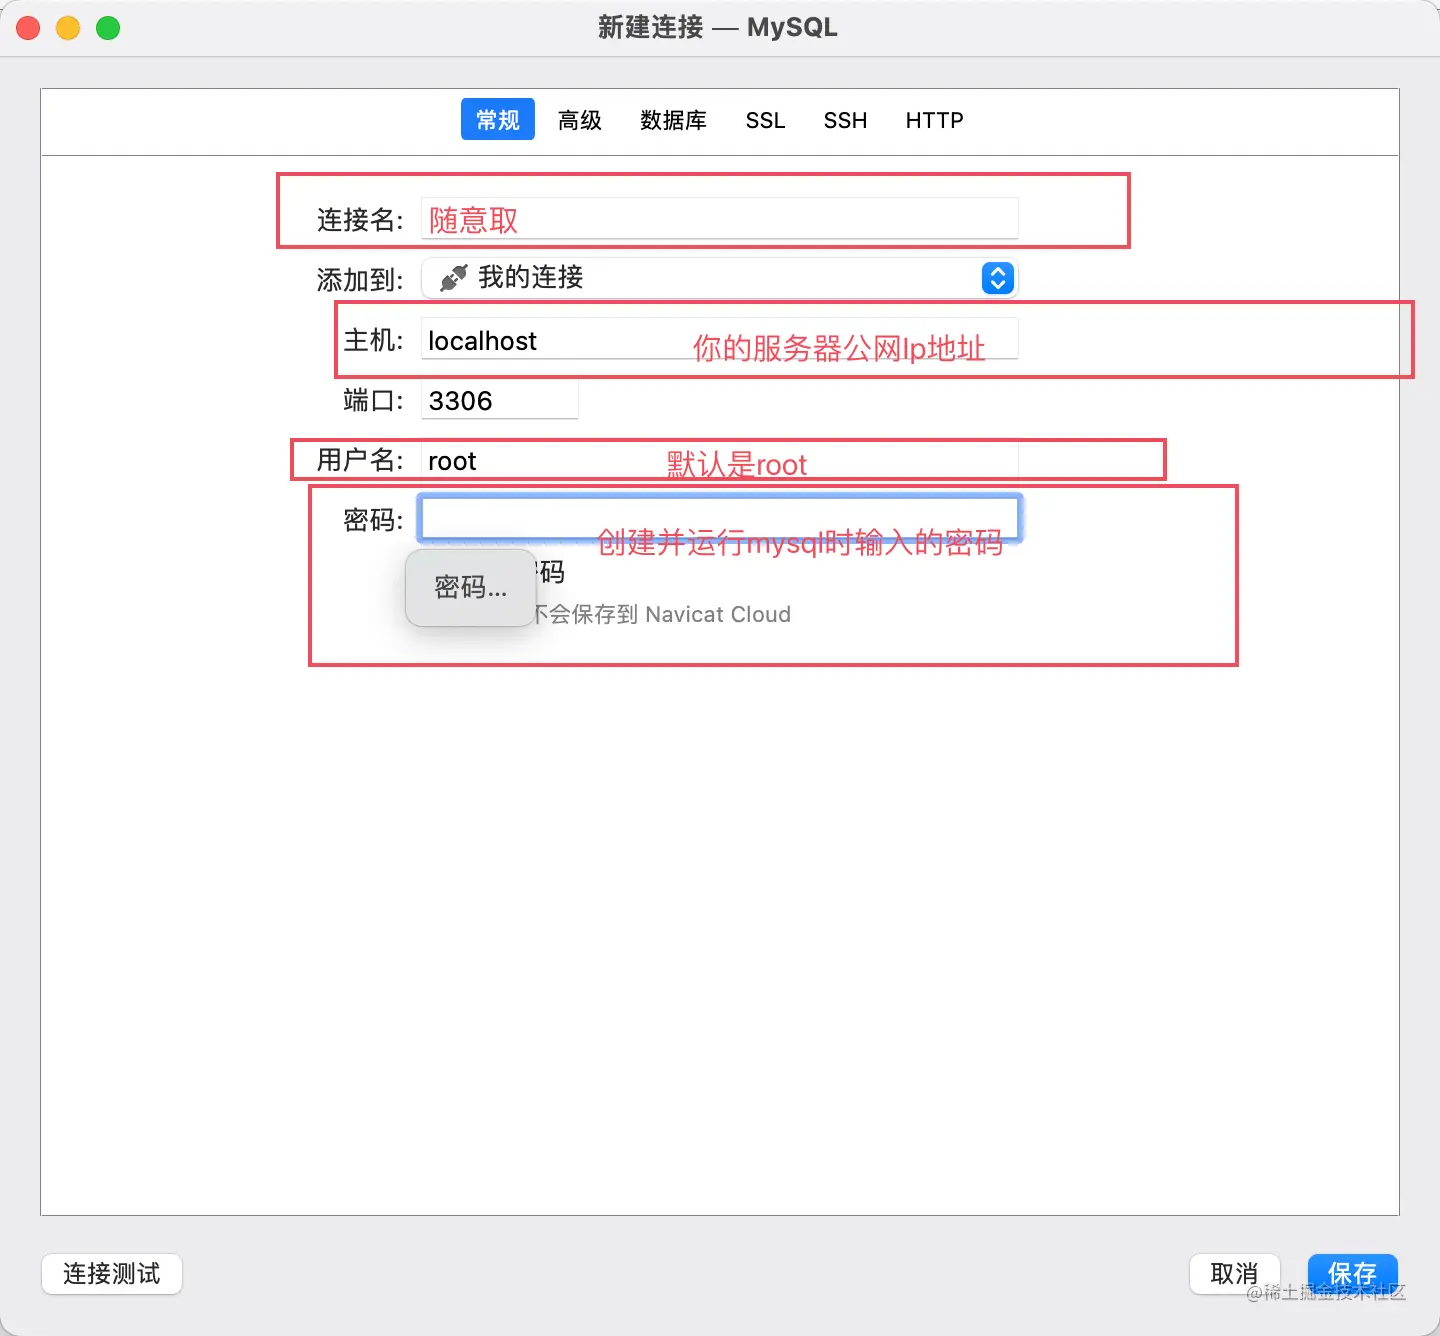Click the 端口 field showing 3306
1440x1336 pixels.
point(500,400)
